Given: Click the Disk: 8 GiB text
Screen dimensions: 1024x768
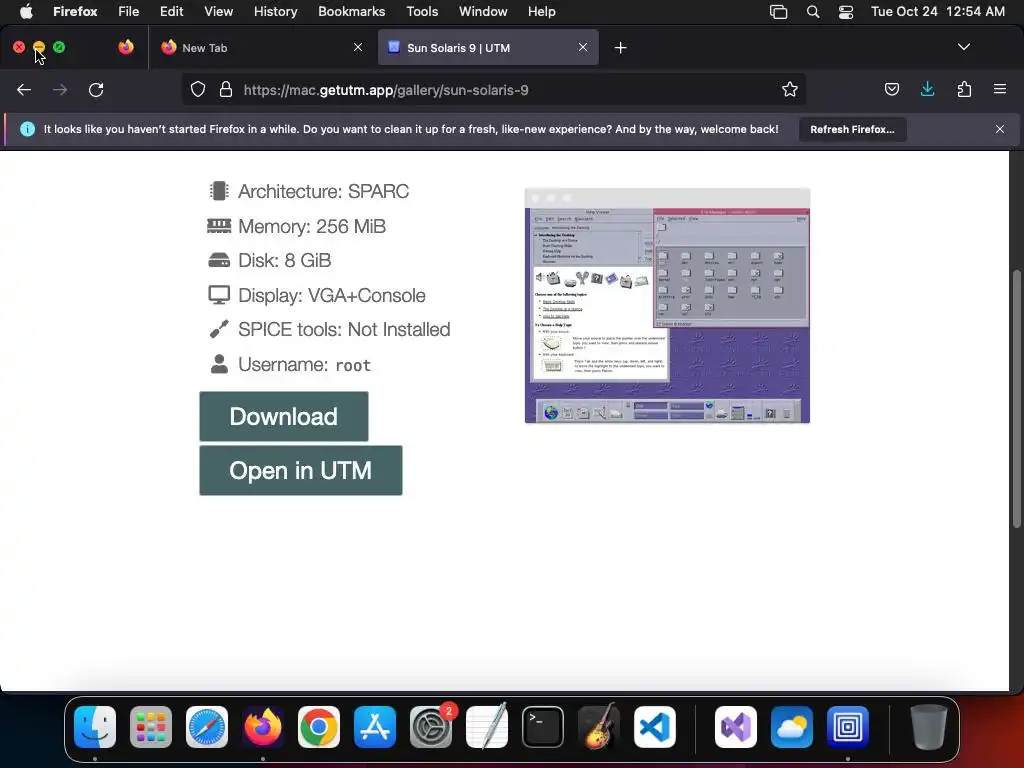Looking at the screenshot, I should point(284,261).
